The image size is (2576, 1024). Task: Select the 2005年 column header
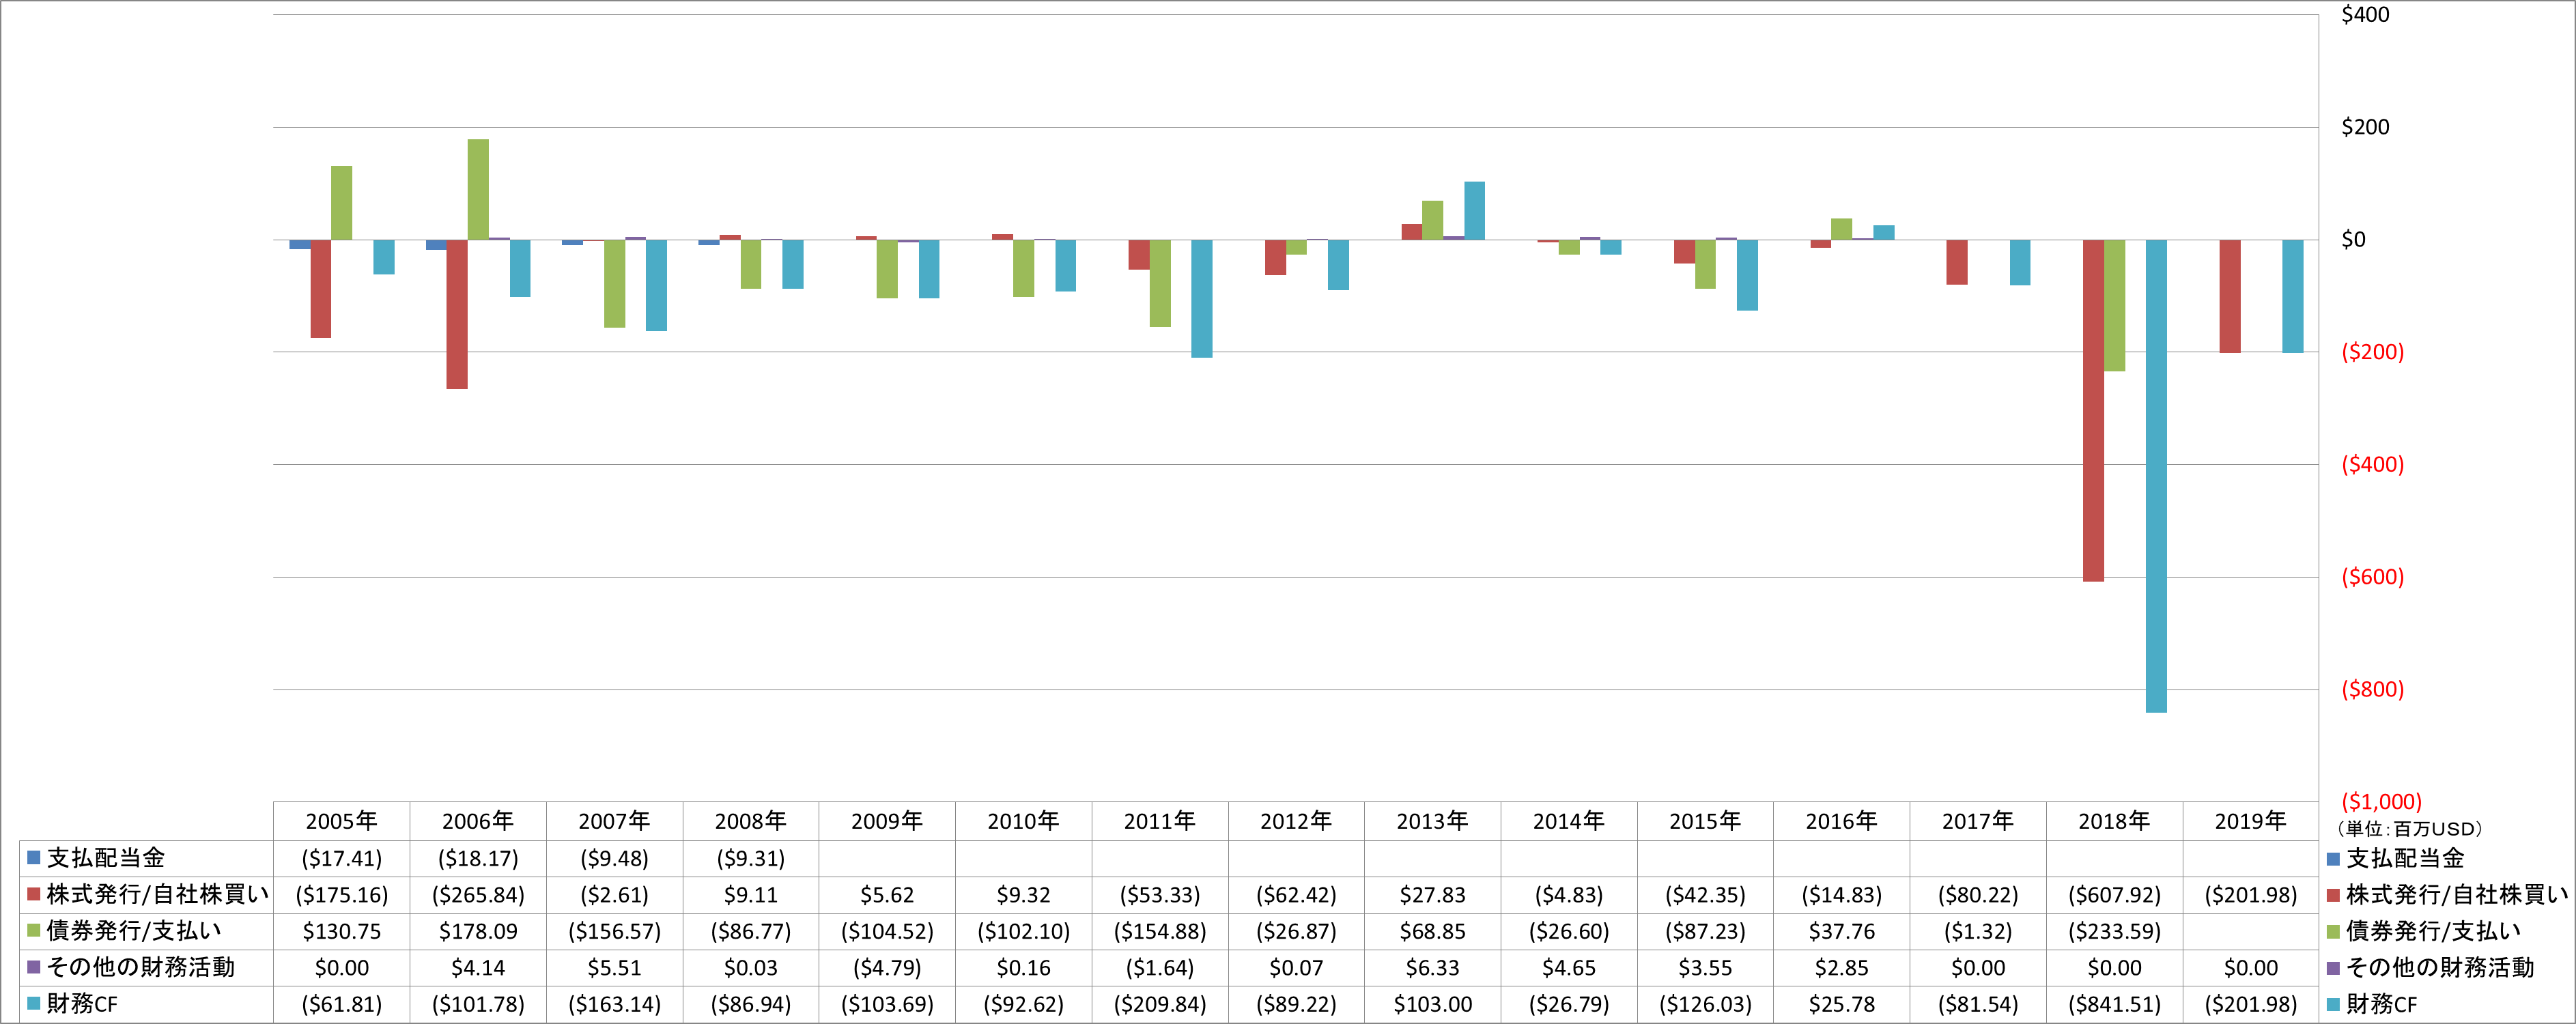pyautogui.click(x=341, y=821)
